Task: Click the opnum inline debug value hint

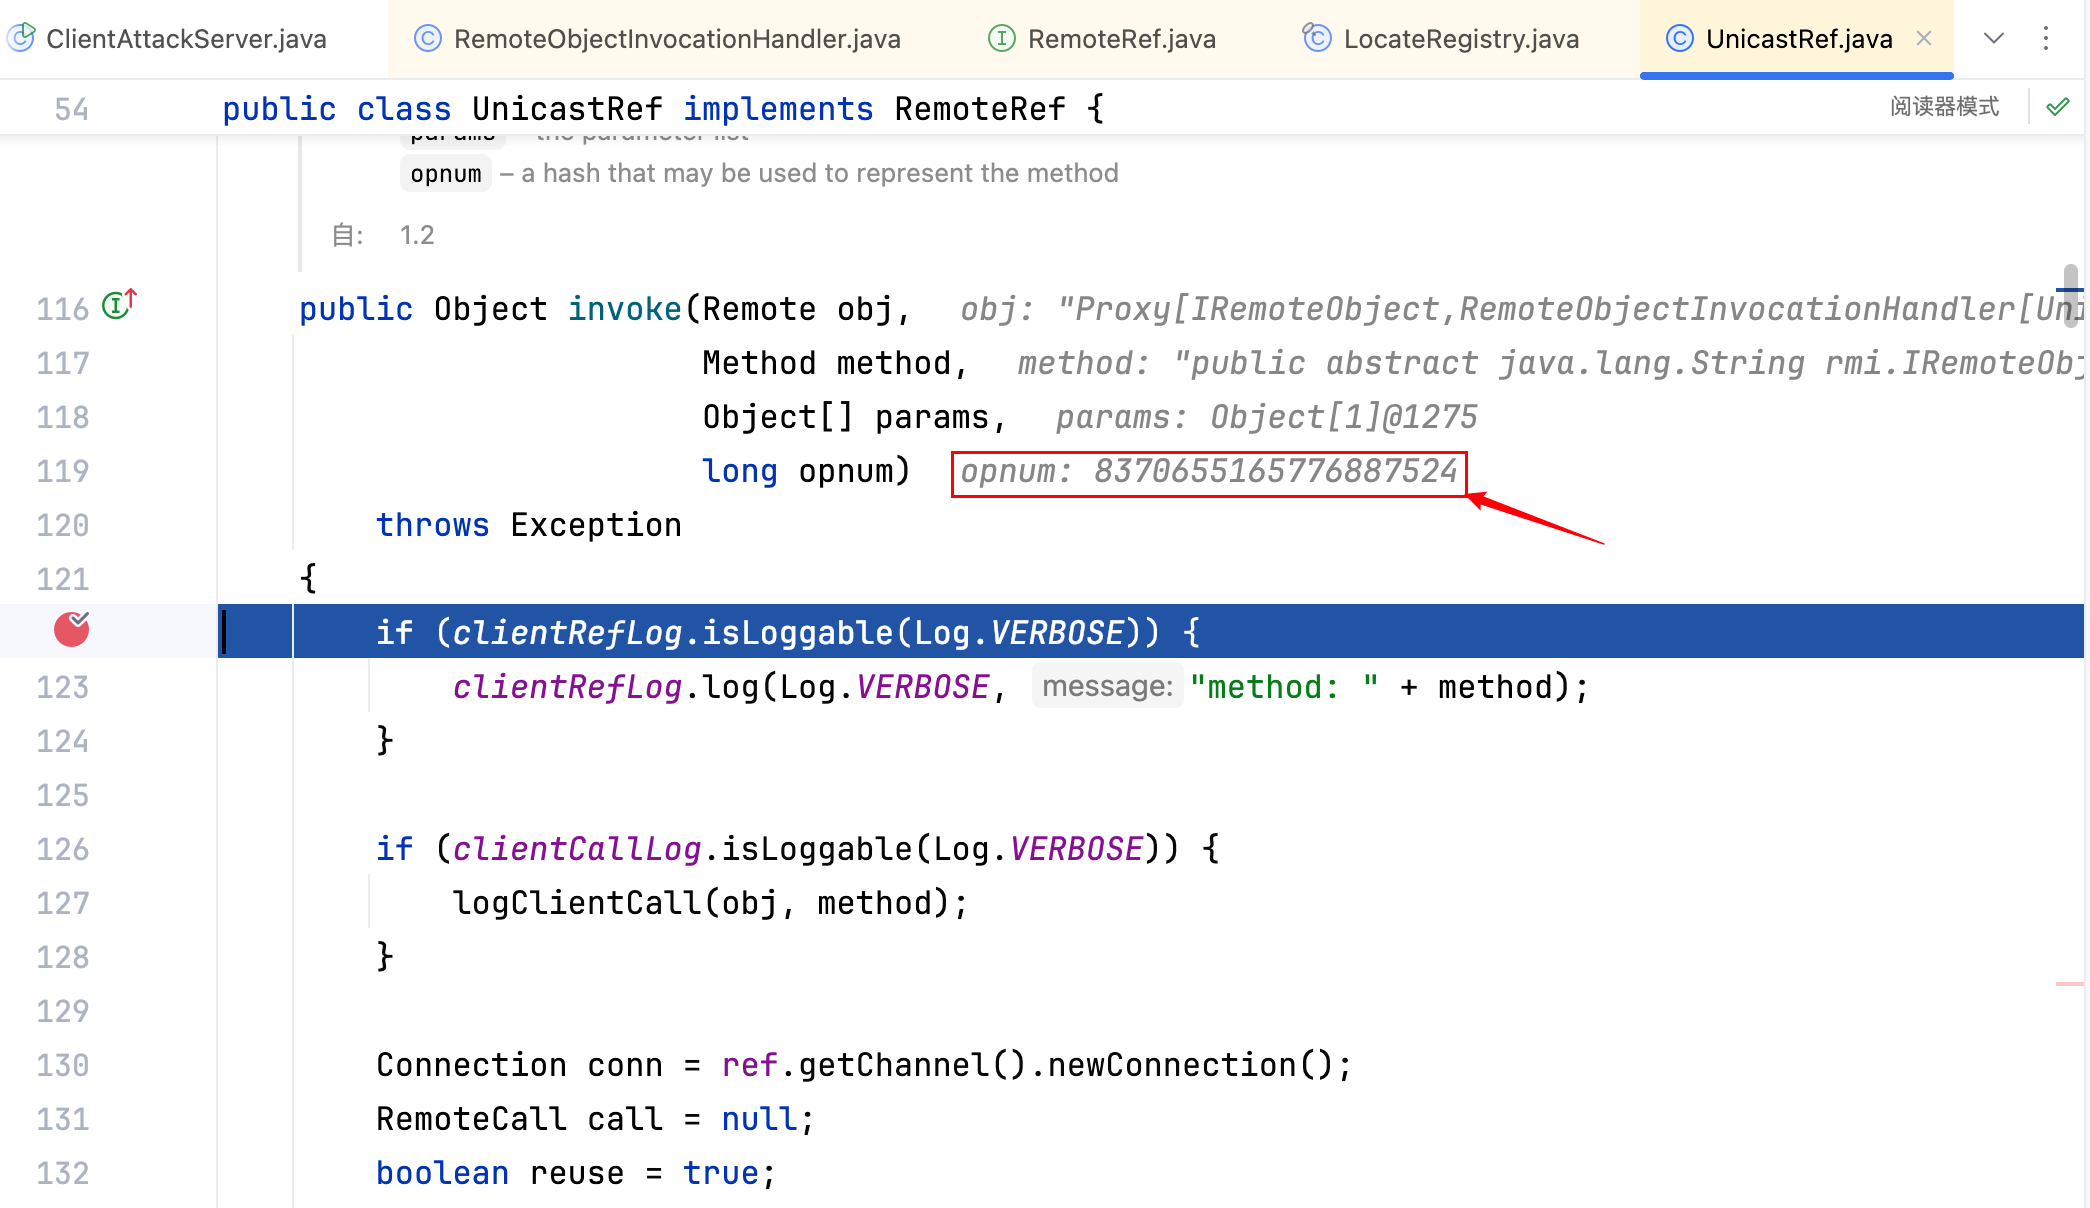Action: (1208, 471)
